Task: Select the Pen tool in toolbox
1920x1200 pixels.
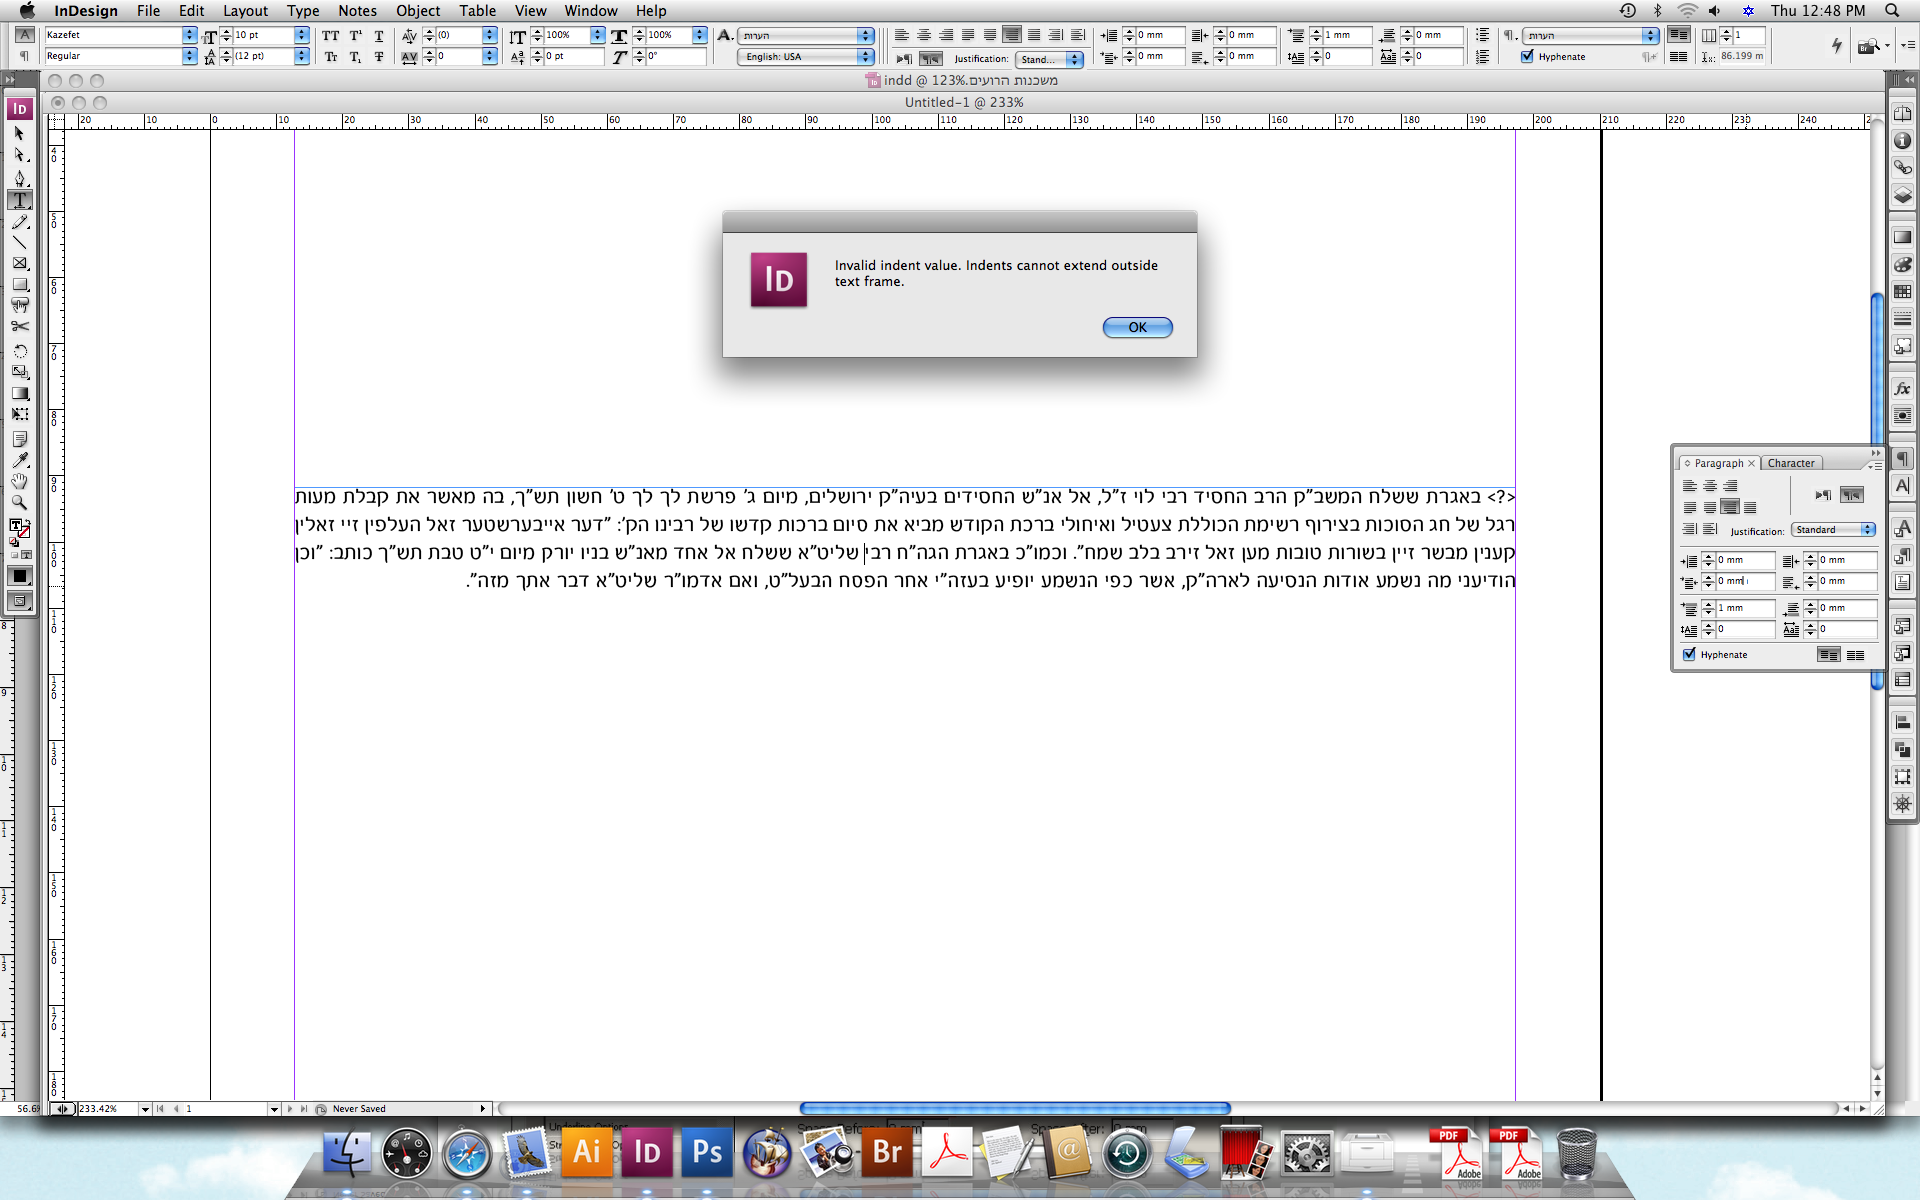Action: click(20, 178)
